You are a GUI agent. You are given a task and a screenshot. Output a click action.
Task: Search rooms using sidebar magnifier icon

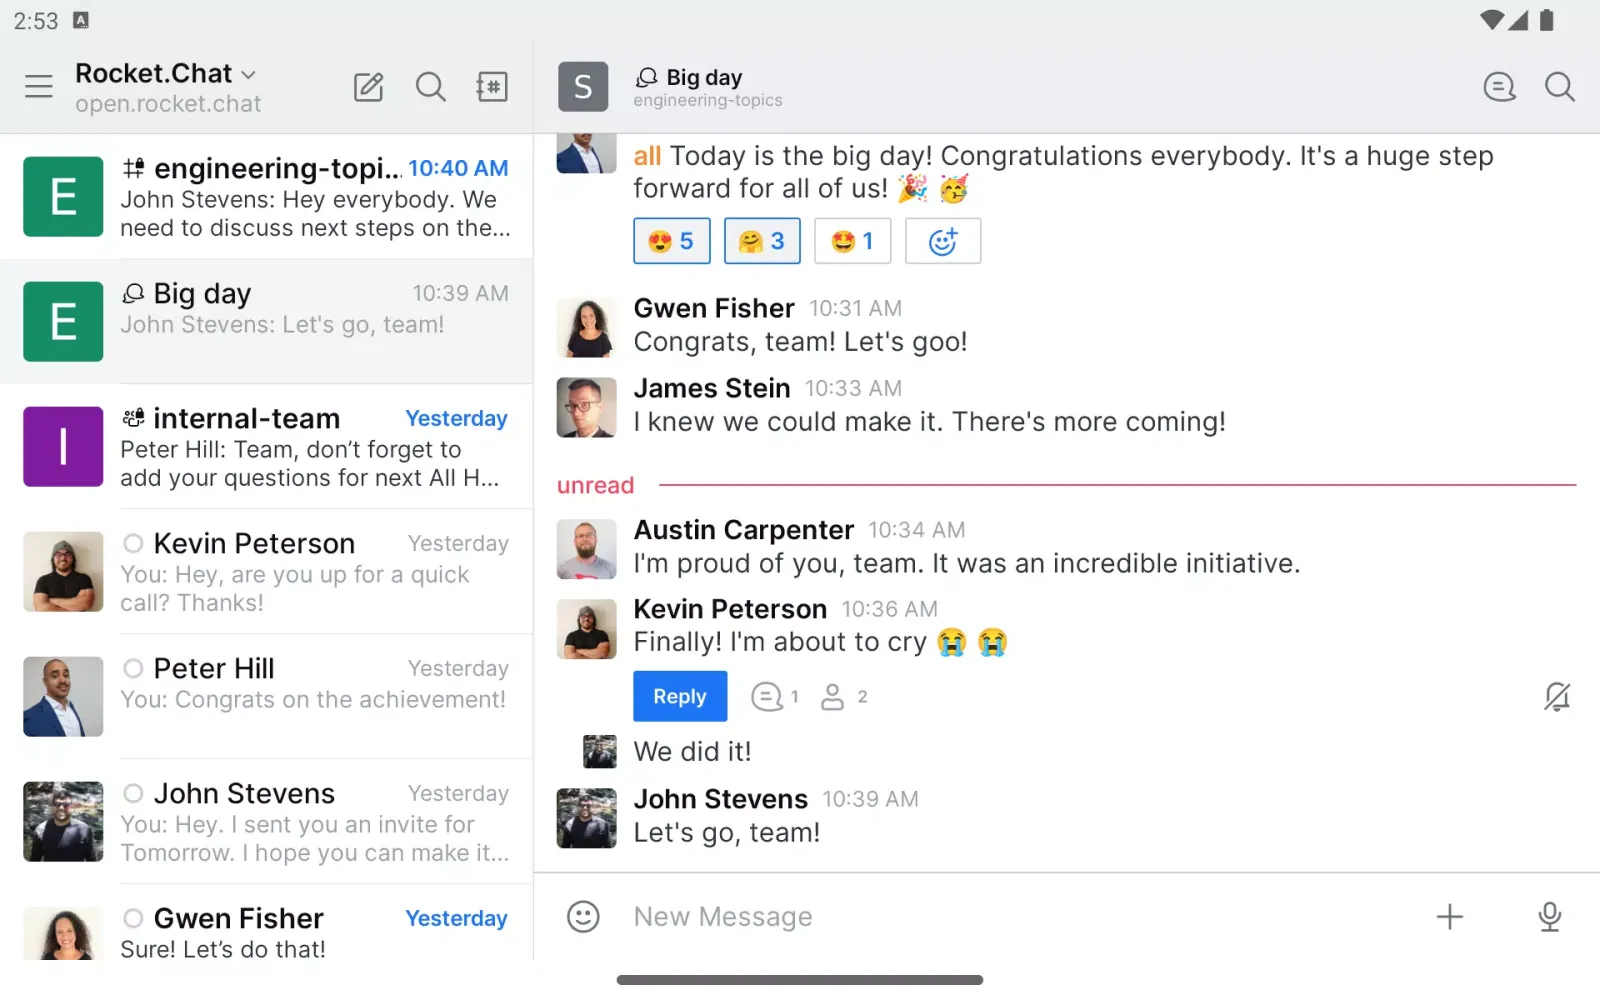[430, 87]
